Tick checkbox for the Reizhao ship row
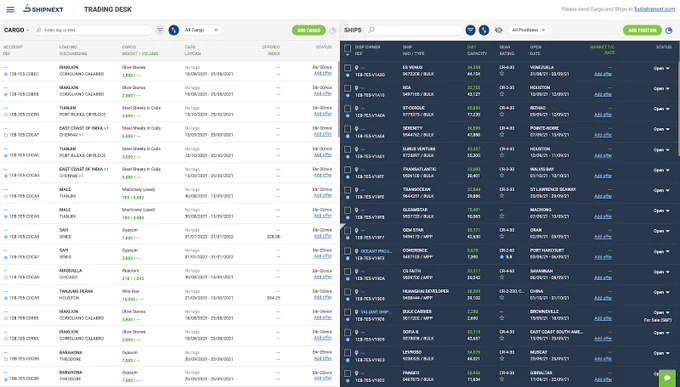Viewport: 680px width, 387px height. (x=347, y=109)
